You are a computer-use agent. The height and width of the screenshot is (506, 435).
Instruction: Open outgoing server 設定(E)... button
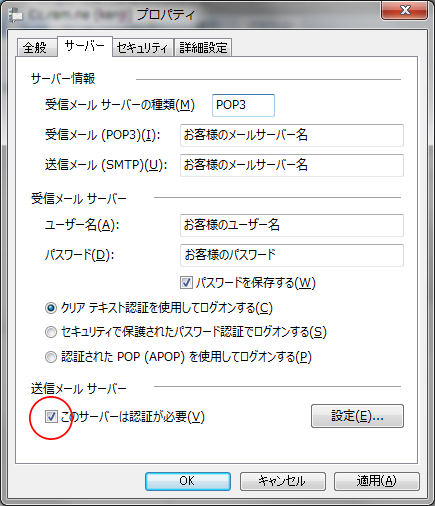pos(357,416)
